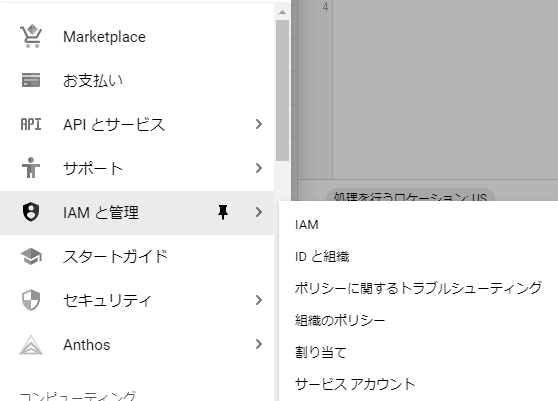Click the Anthos triangle icon
558x401 pixels.
[x=31, y=344]
